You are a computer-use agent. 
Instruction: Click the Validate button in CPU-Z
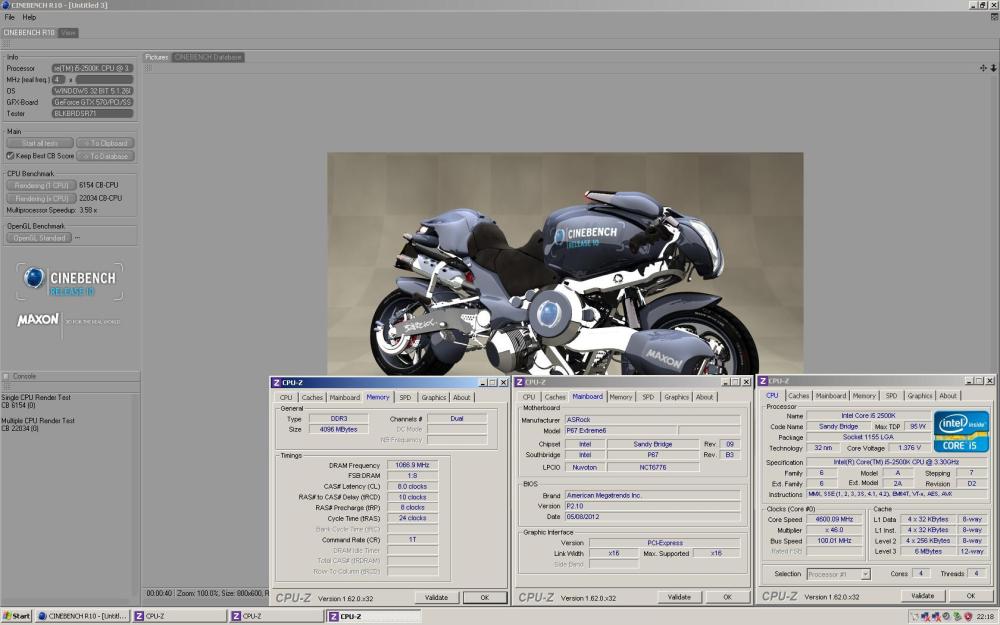click(436, 596)
